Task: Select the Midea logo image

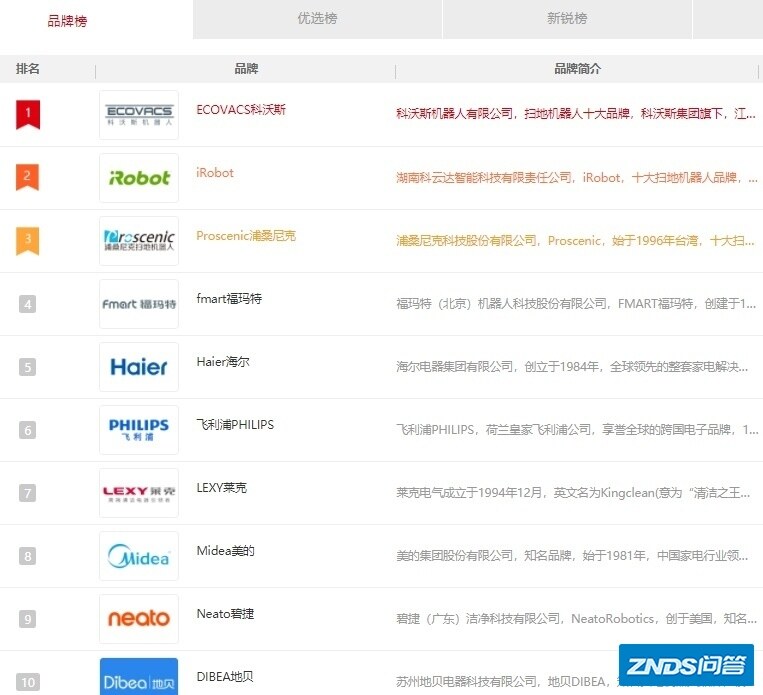Action: pos(139,556)
